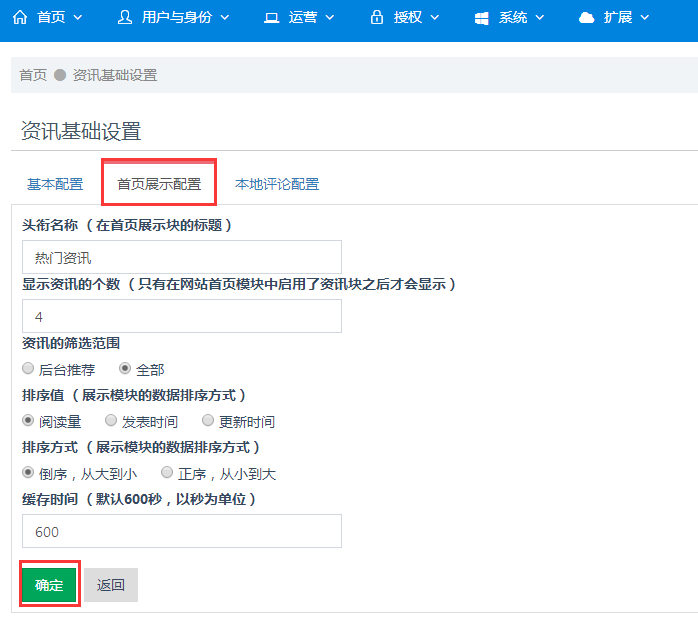Viewport: 698px width, 619px height.
Task: Select 阅读量 as sort value
Action: point(28,421)
